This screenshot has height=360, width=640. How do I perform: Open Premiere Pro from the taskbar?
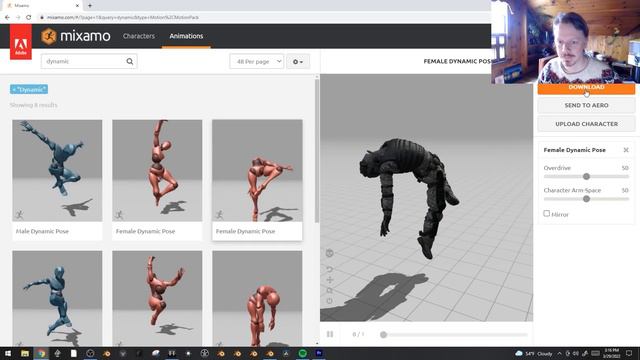point(319,353)
